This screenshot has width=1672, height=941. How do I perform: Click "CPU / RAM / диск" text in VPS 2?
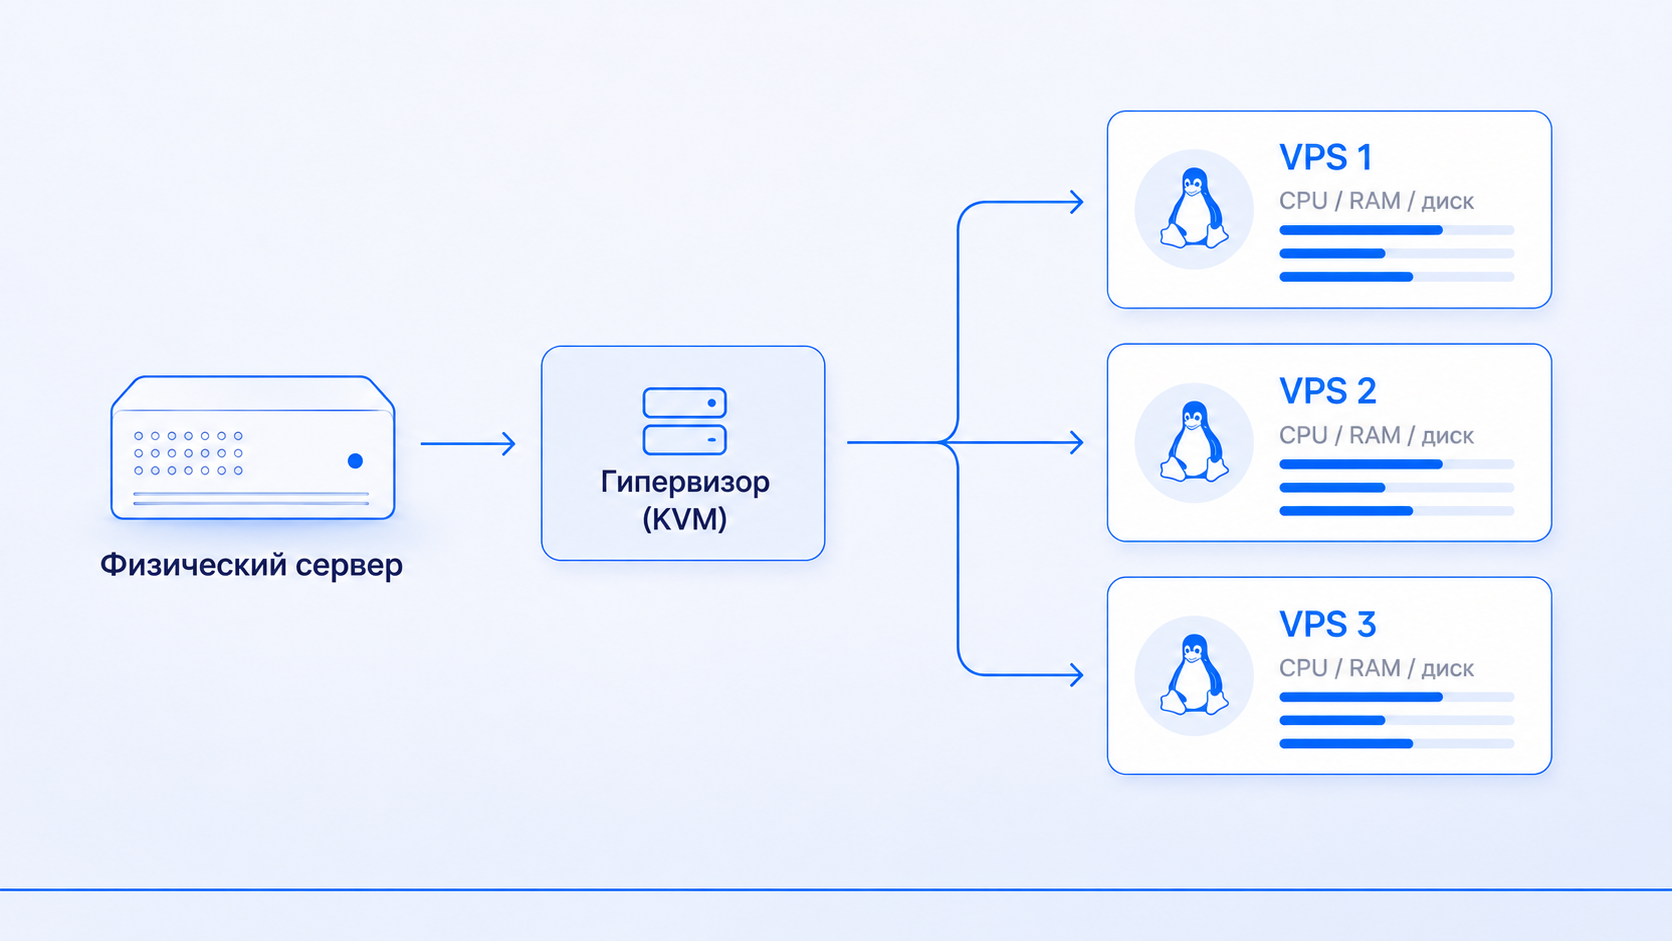[1376, 435]
